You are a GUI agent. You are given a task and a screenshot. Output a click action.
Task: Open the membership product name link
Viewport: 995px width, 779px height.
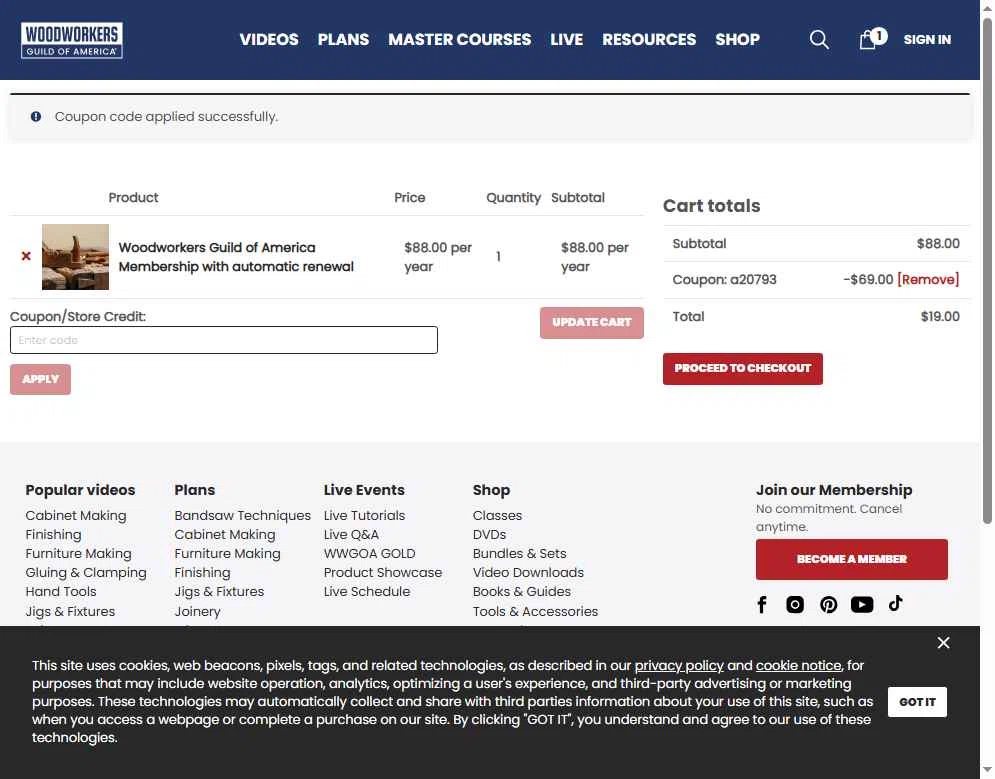pyautogui.click(x=236, y=257)
